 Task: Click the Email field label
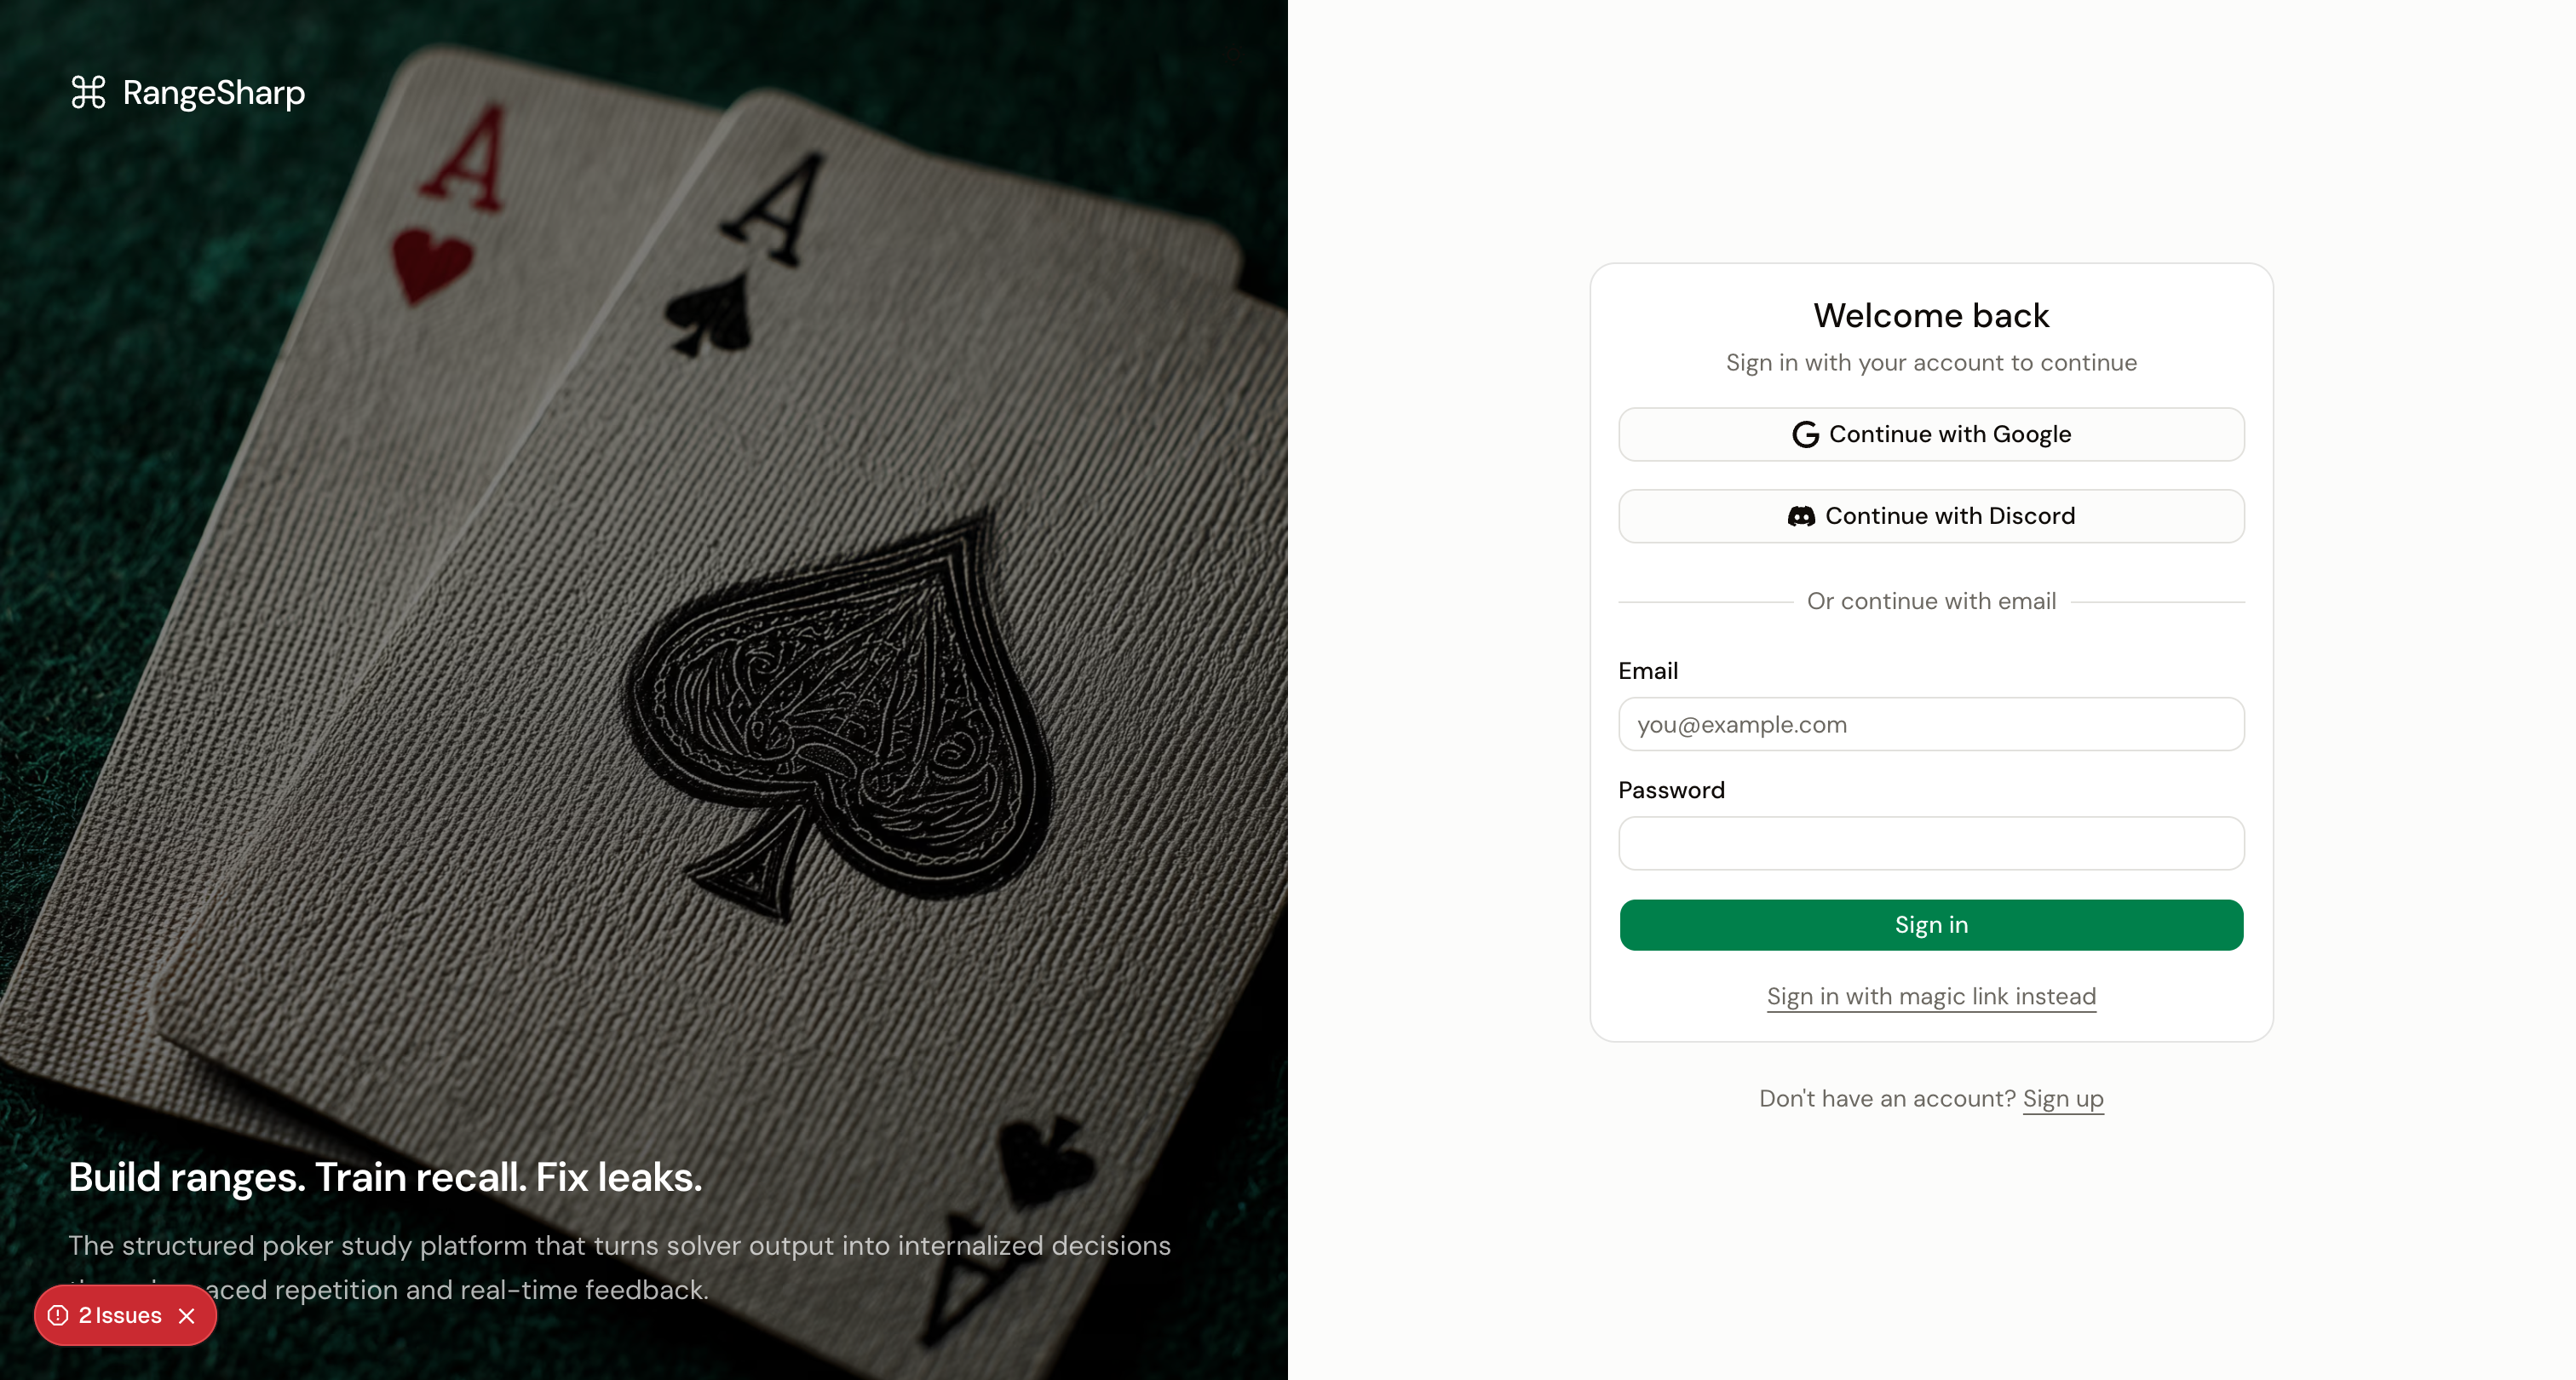tap(1648, 671)
